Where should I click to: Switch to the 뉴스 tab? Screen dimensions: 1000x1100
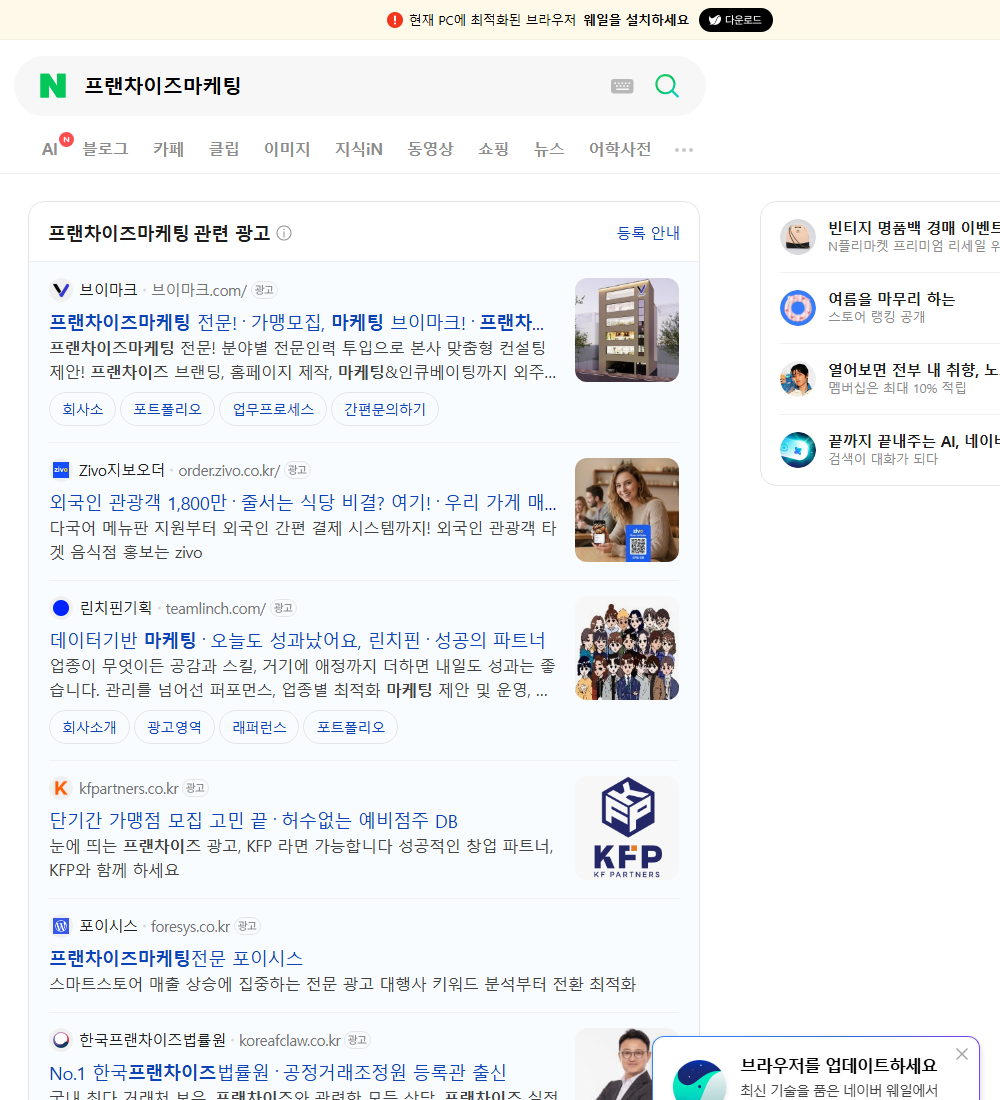[x=549, y=149]
